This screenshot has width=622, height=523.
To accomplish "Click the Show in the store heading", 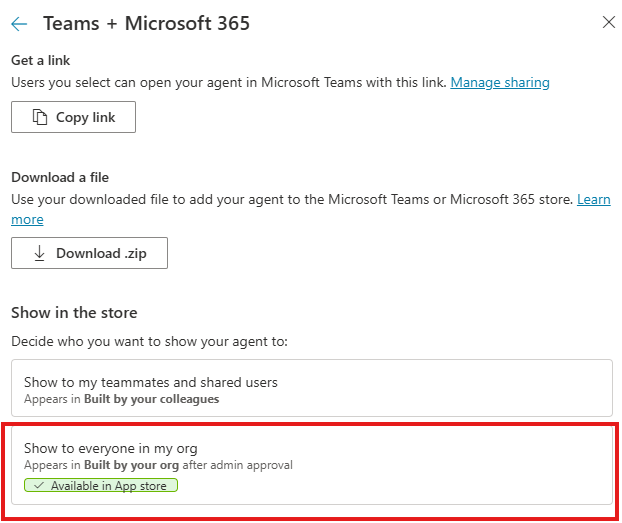I will click(74, 313).
